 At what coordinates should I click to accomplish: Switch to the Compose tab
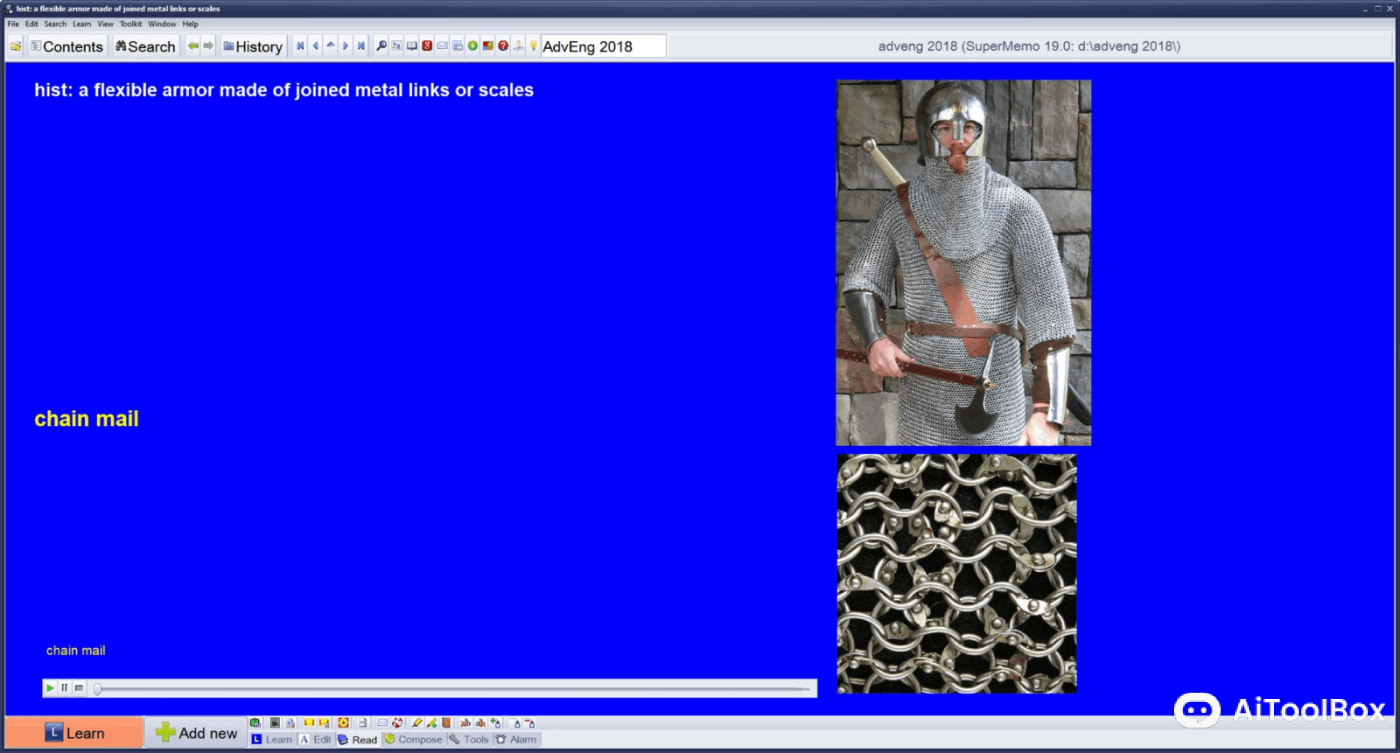(x=413, y=740)
